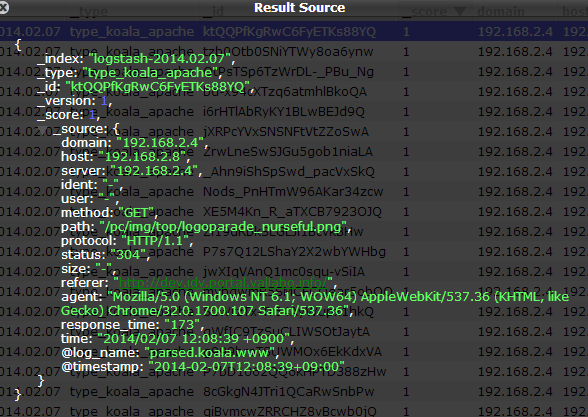Select the row ending _Ahn9iShSpSwd_pacVxSkQ
588x417 pixels.
click(x=294, y=171)
